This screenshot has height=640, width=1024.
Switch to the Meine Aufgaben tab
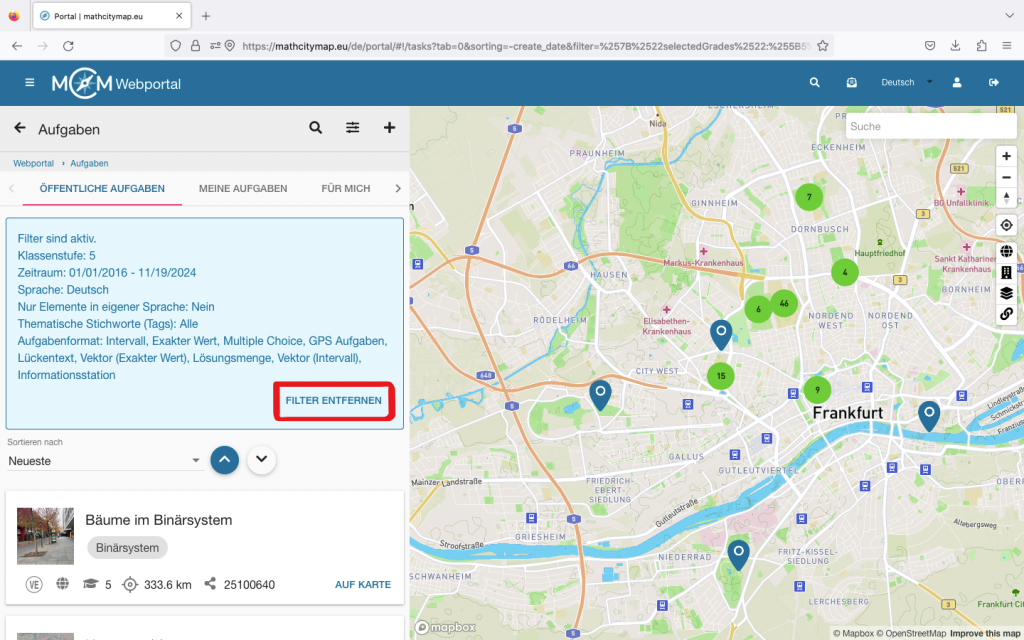pyautogui.click(x=243, y=188)
